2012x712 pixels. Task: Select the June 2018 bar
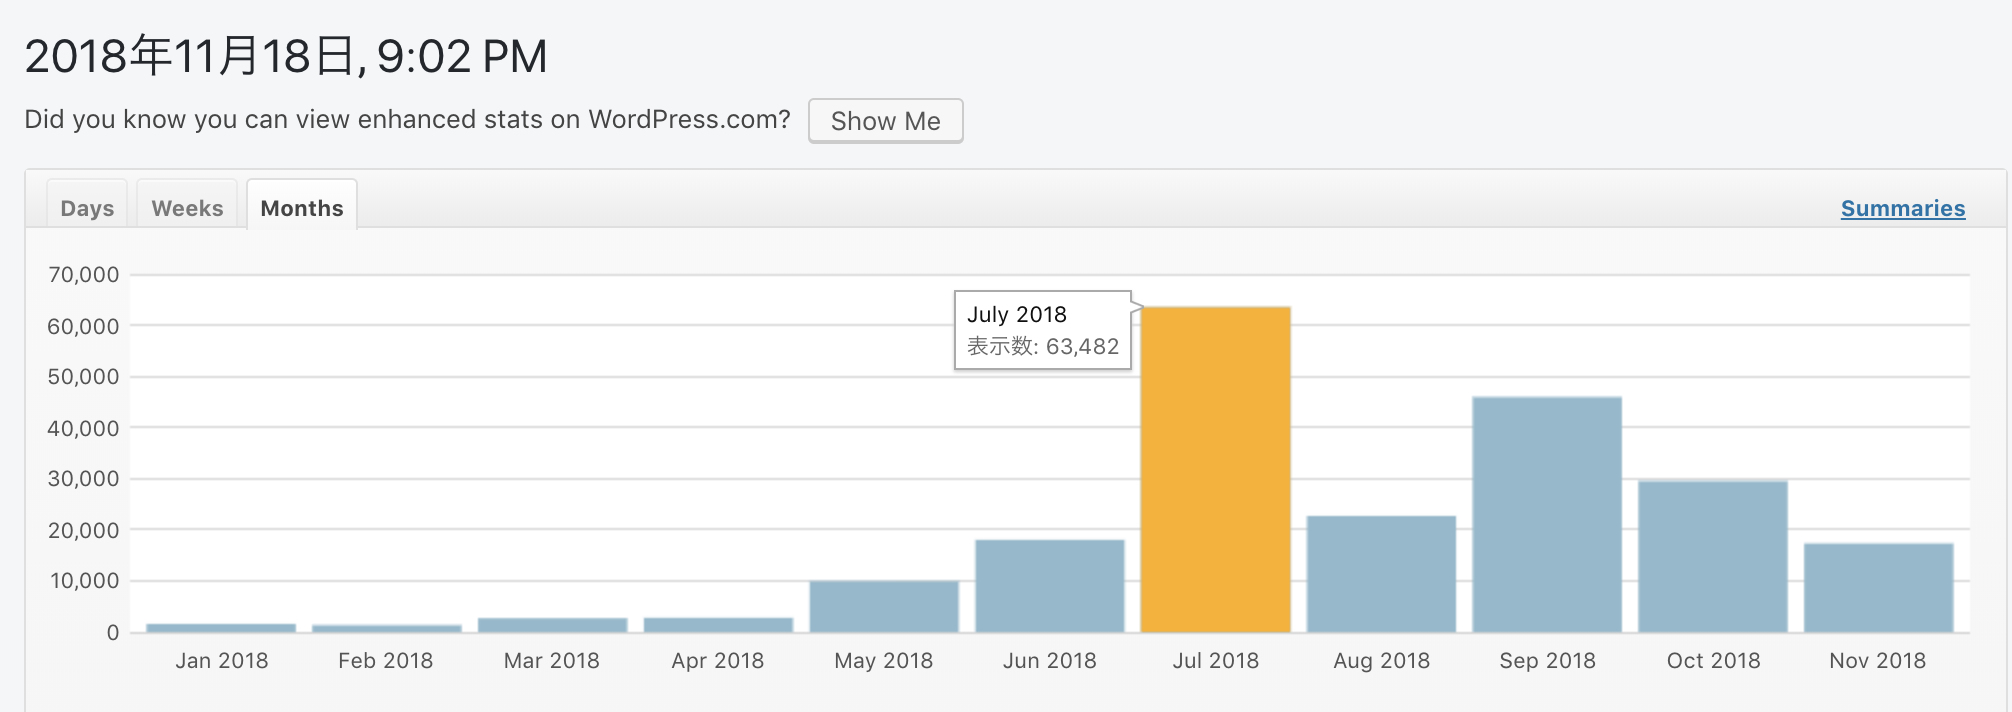click(x=1049, y=586)
